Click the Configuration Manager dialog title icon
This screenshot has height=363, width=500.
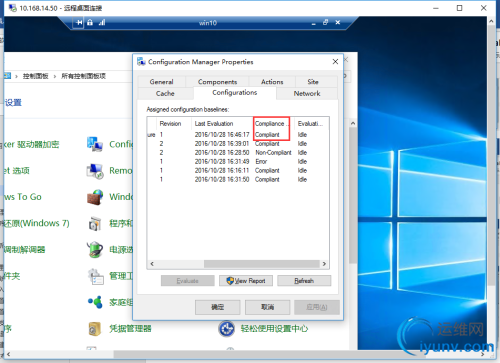click(141, 61)
